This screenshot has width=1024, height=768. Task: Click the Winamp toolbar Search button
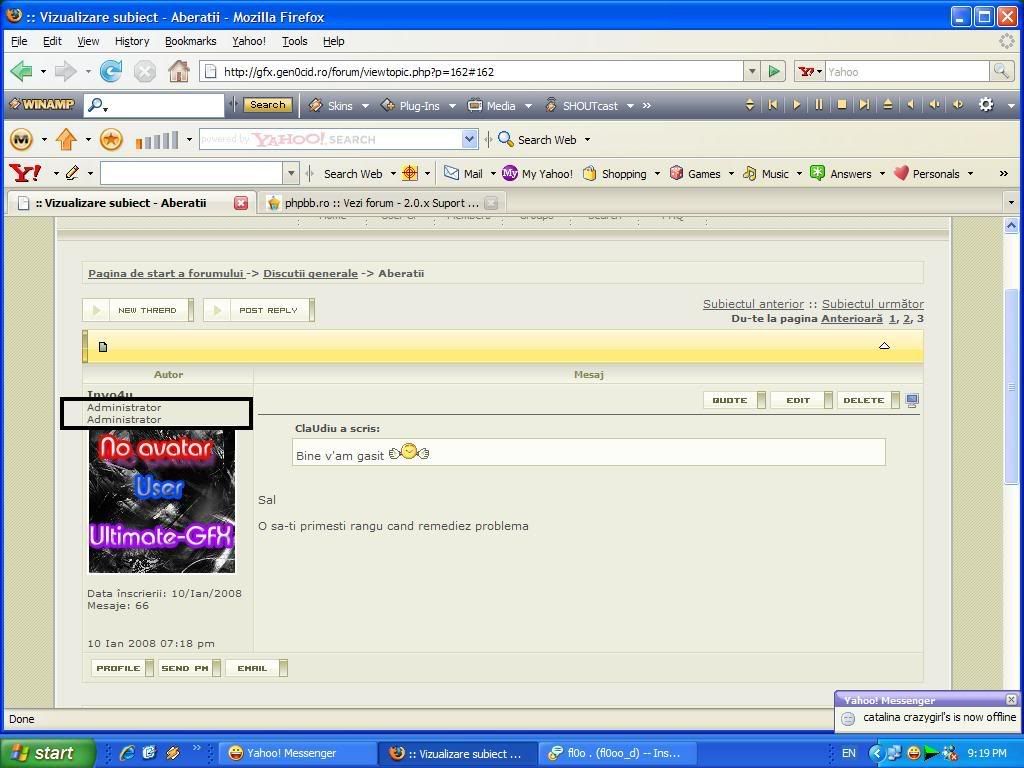[x=267, y=104]
